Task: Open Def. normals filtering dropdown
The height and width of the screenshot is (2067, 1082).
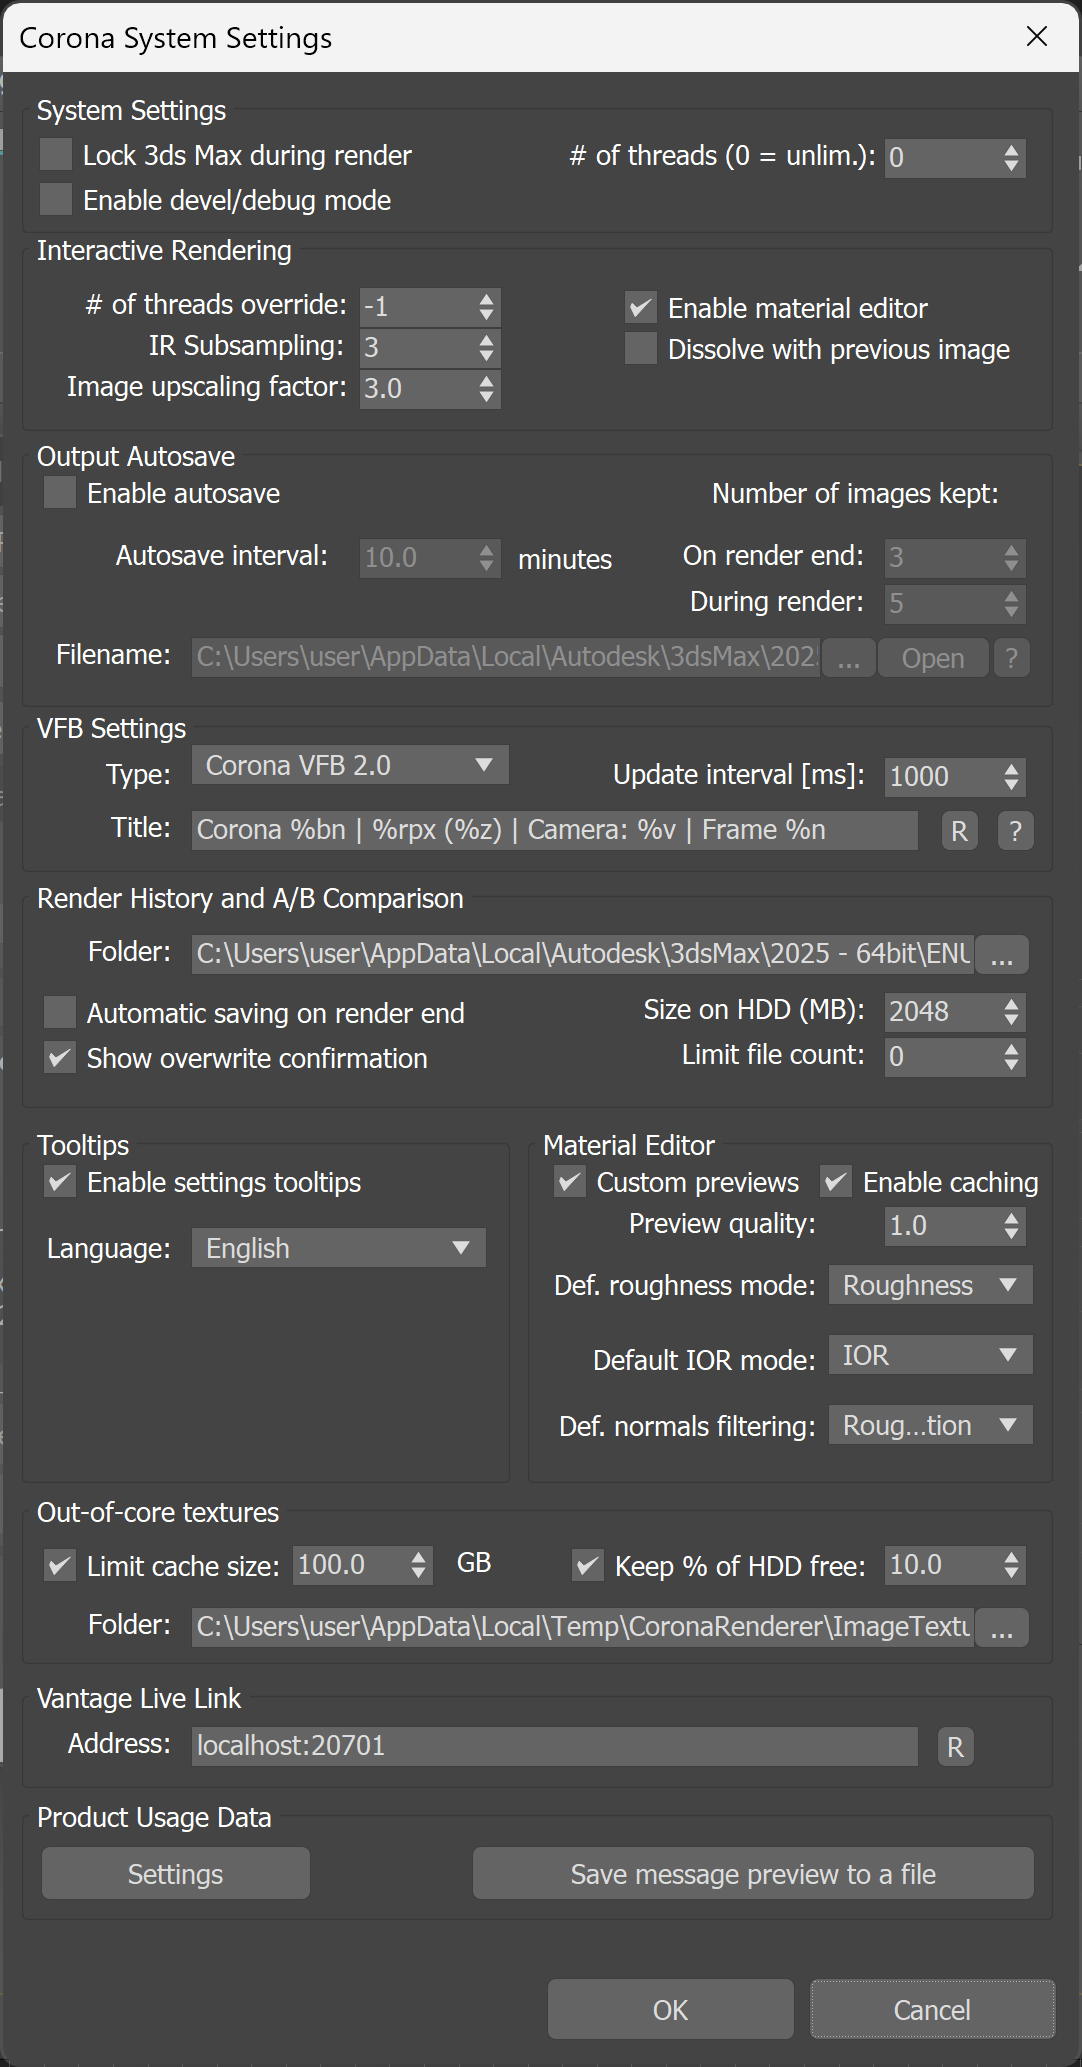Action: pyautogui.click(x=931, y=1425)
